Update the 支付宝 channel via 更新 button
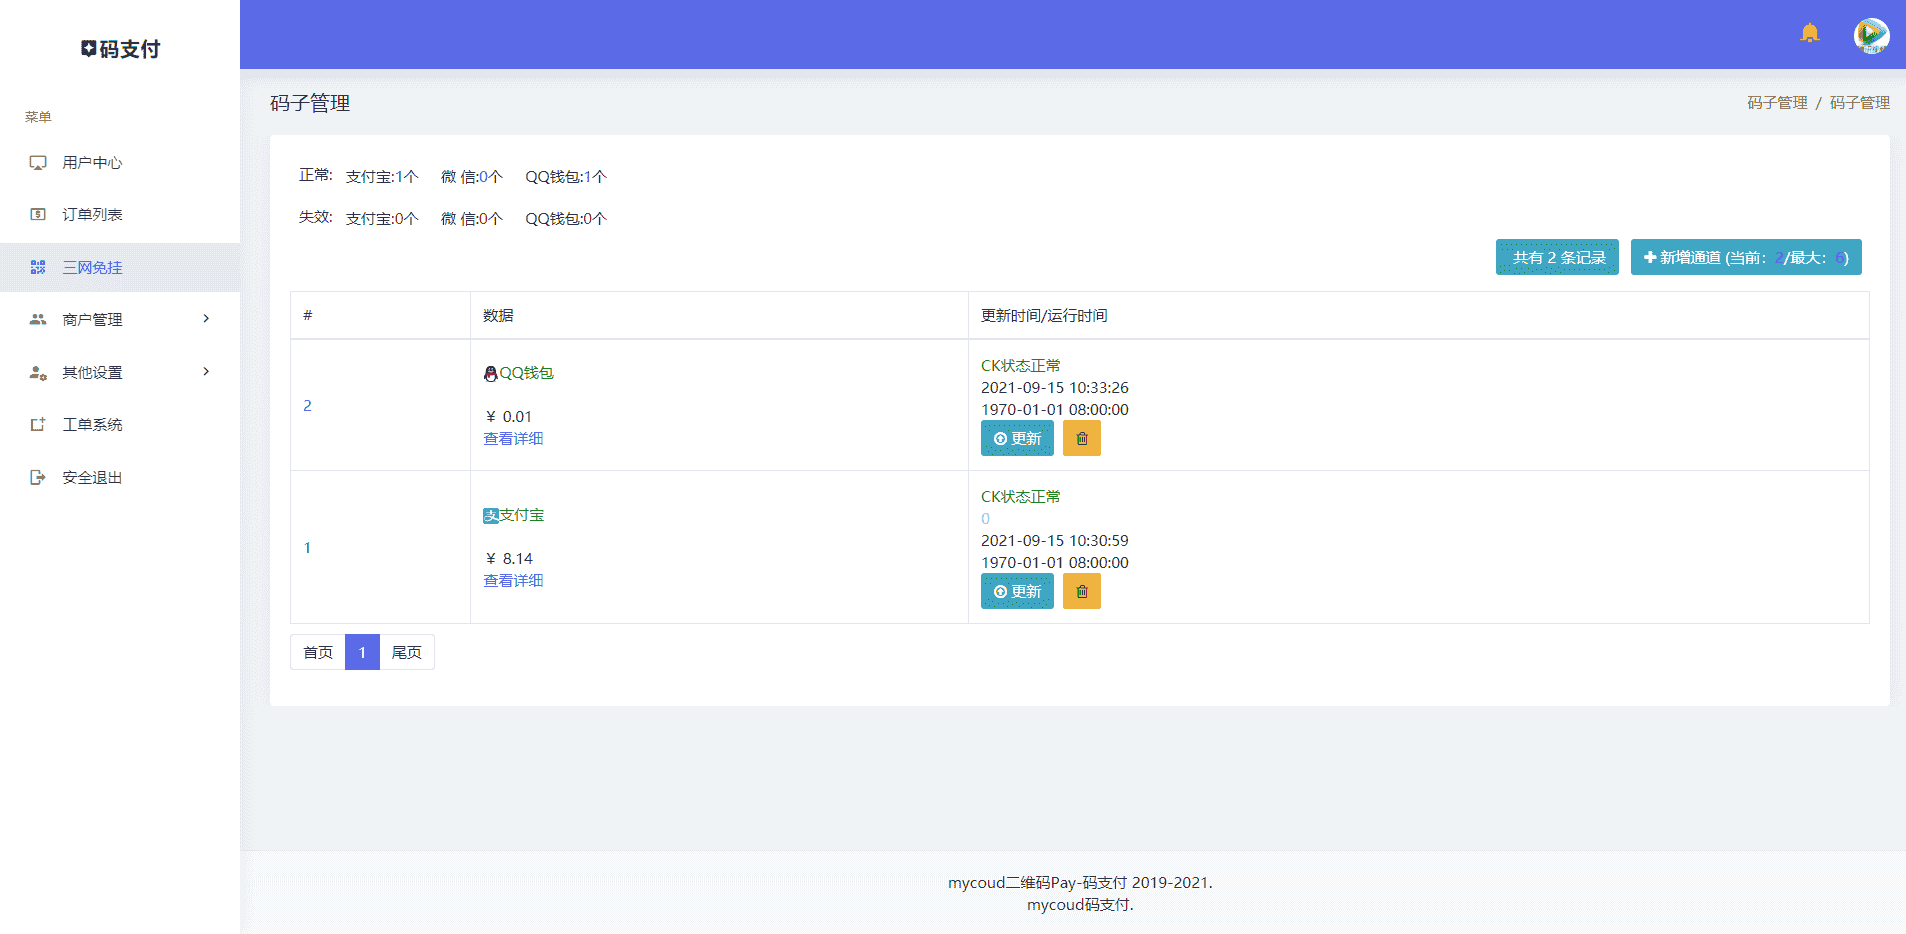This screenshot has width=1906, height=934. (1016, 591)
